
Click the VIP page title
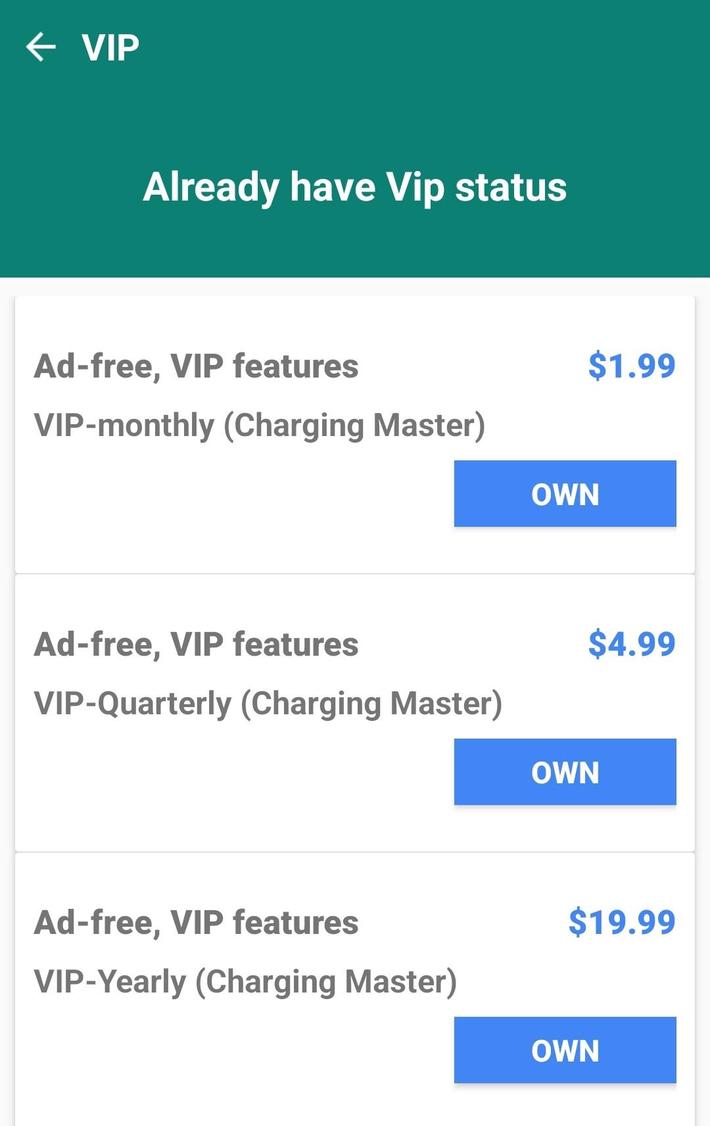tap(110, 47)
